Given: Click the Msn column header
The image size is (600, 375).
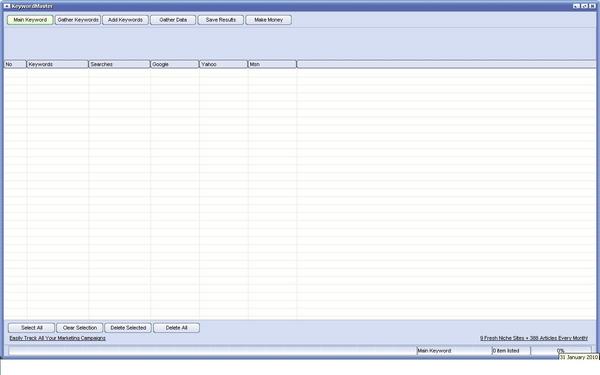Looking at the screenshot, I should click(272, 64).
